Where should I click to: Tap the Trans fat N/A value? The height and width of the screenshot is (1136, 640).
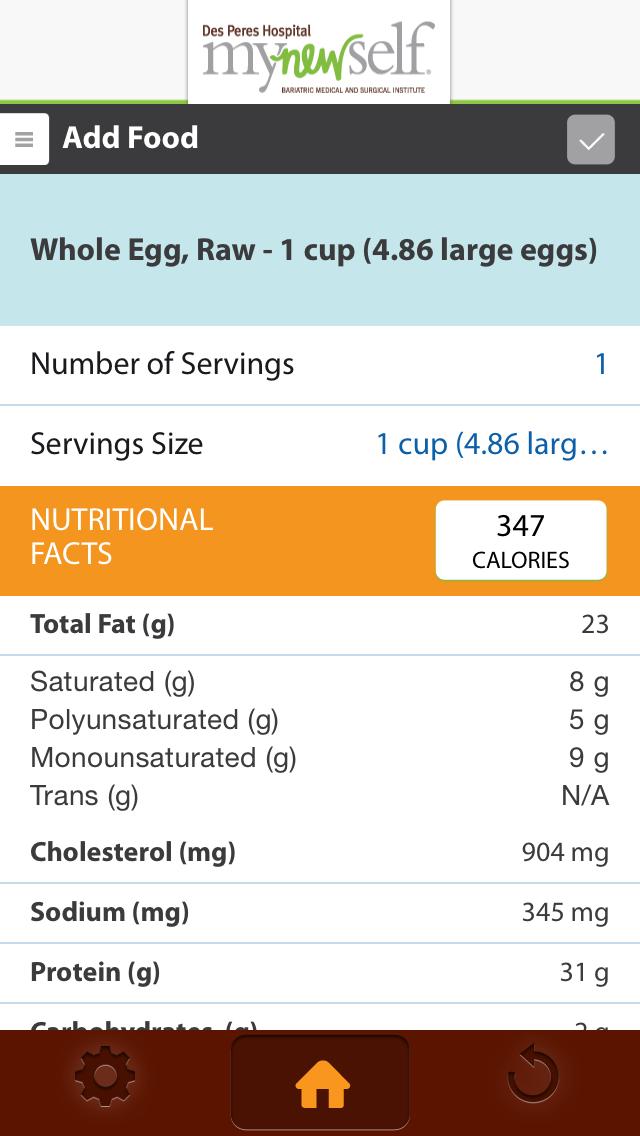(x=585, y=796)
